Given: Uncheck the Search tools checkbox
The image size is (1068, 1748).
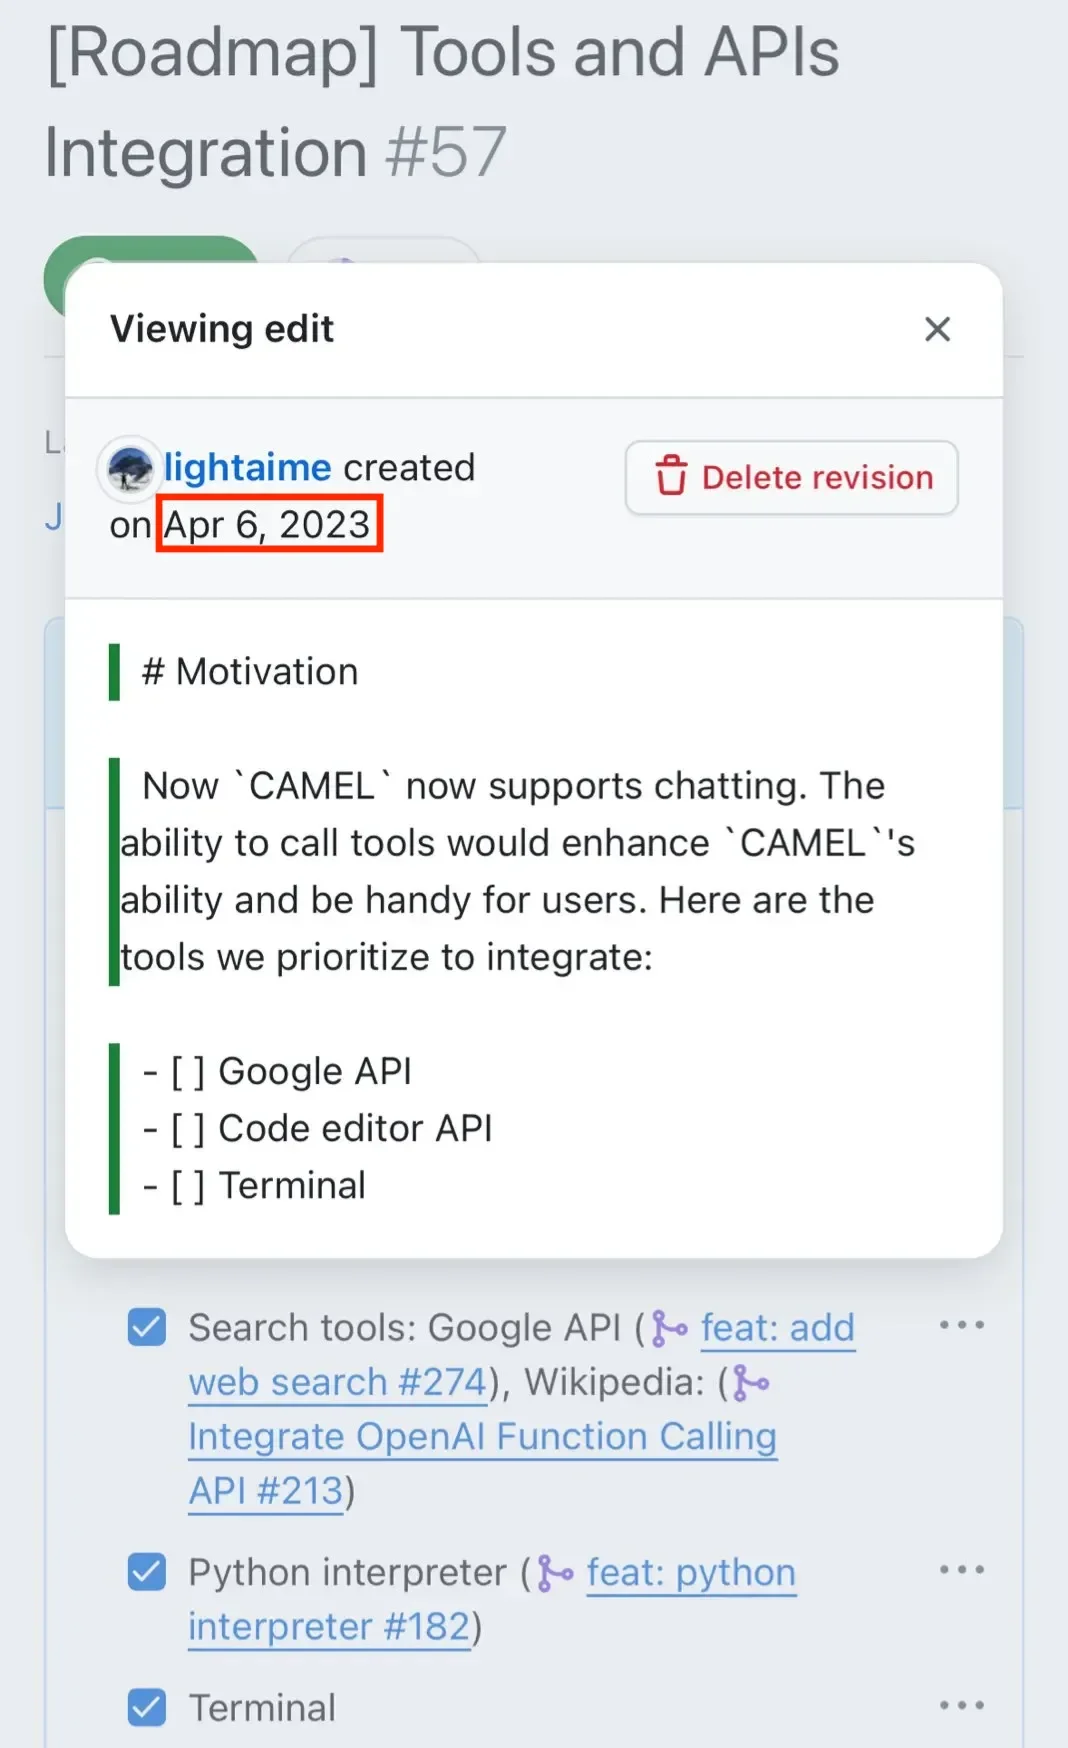Looking at the screenshot, I should coord(147,1327).
